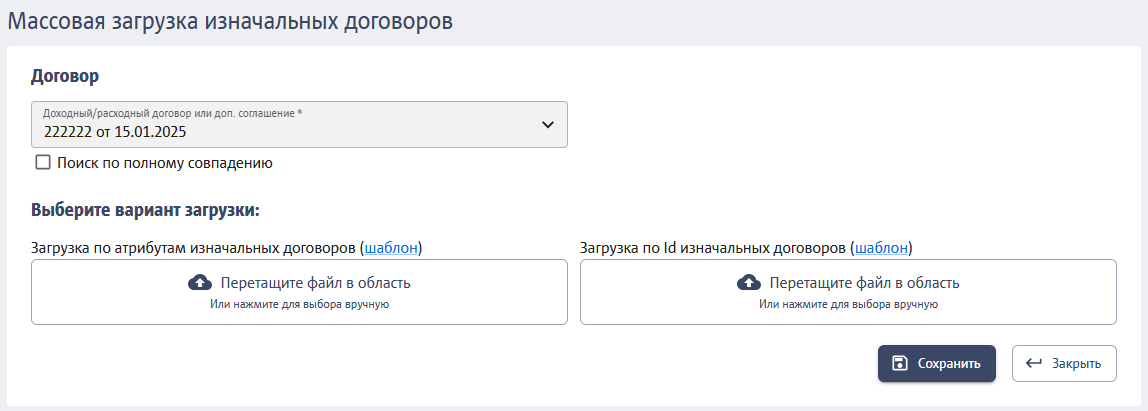Viewport: 1148px width, 411px height.
Task: Click the return arrow icon on Закрыть
Action: click(1034, 363)
